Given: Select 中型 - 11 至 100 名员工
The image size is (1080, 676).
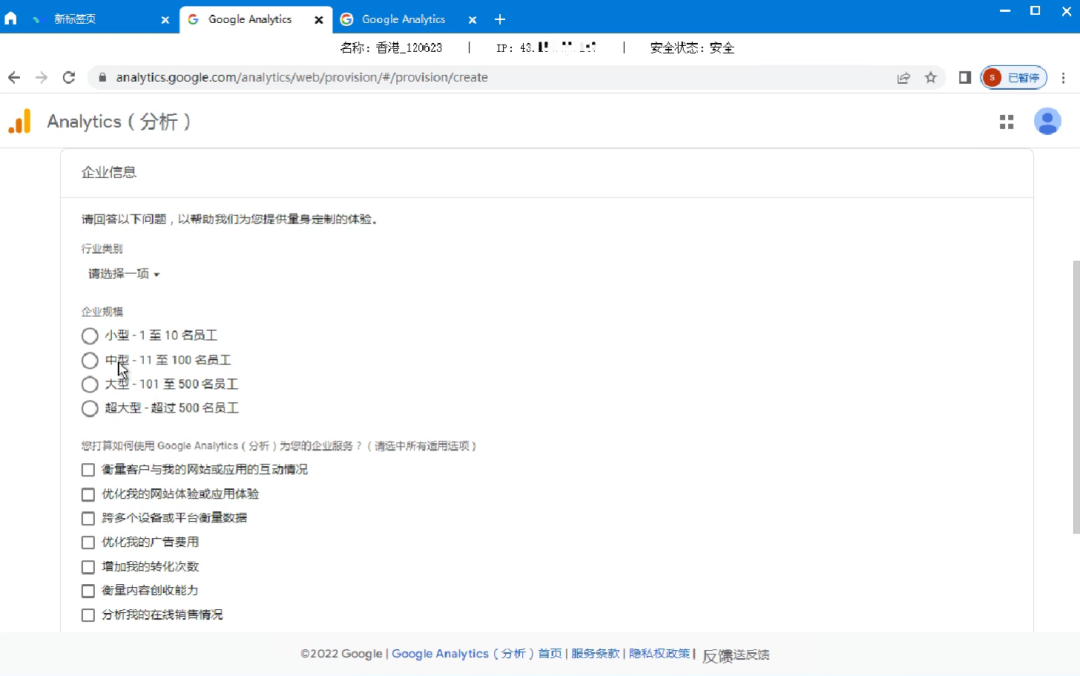Looking at the screenshot, I should [90, 360].
